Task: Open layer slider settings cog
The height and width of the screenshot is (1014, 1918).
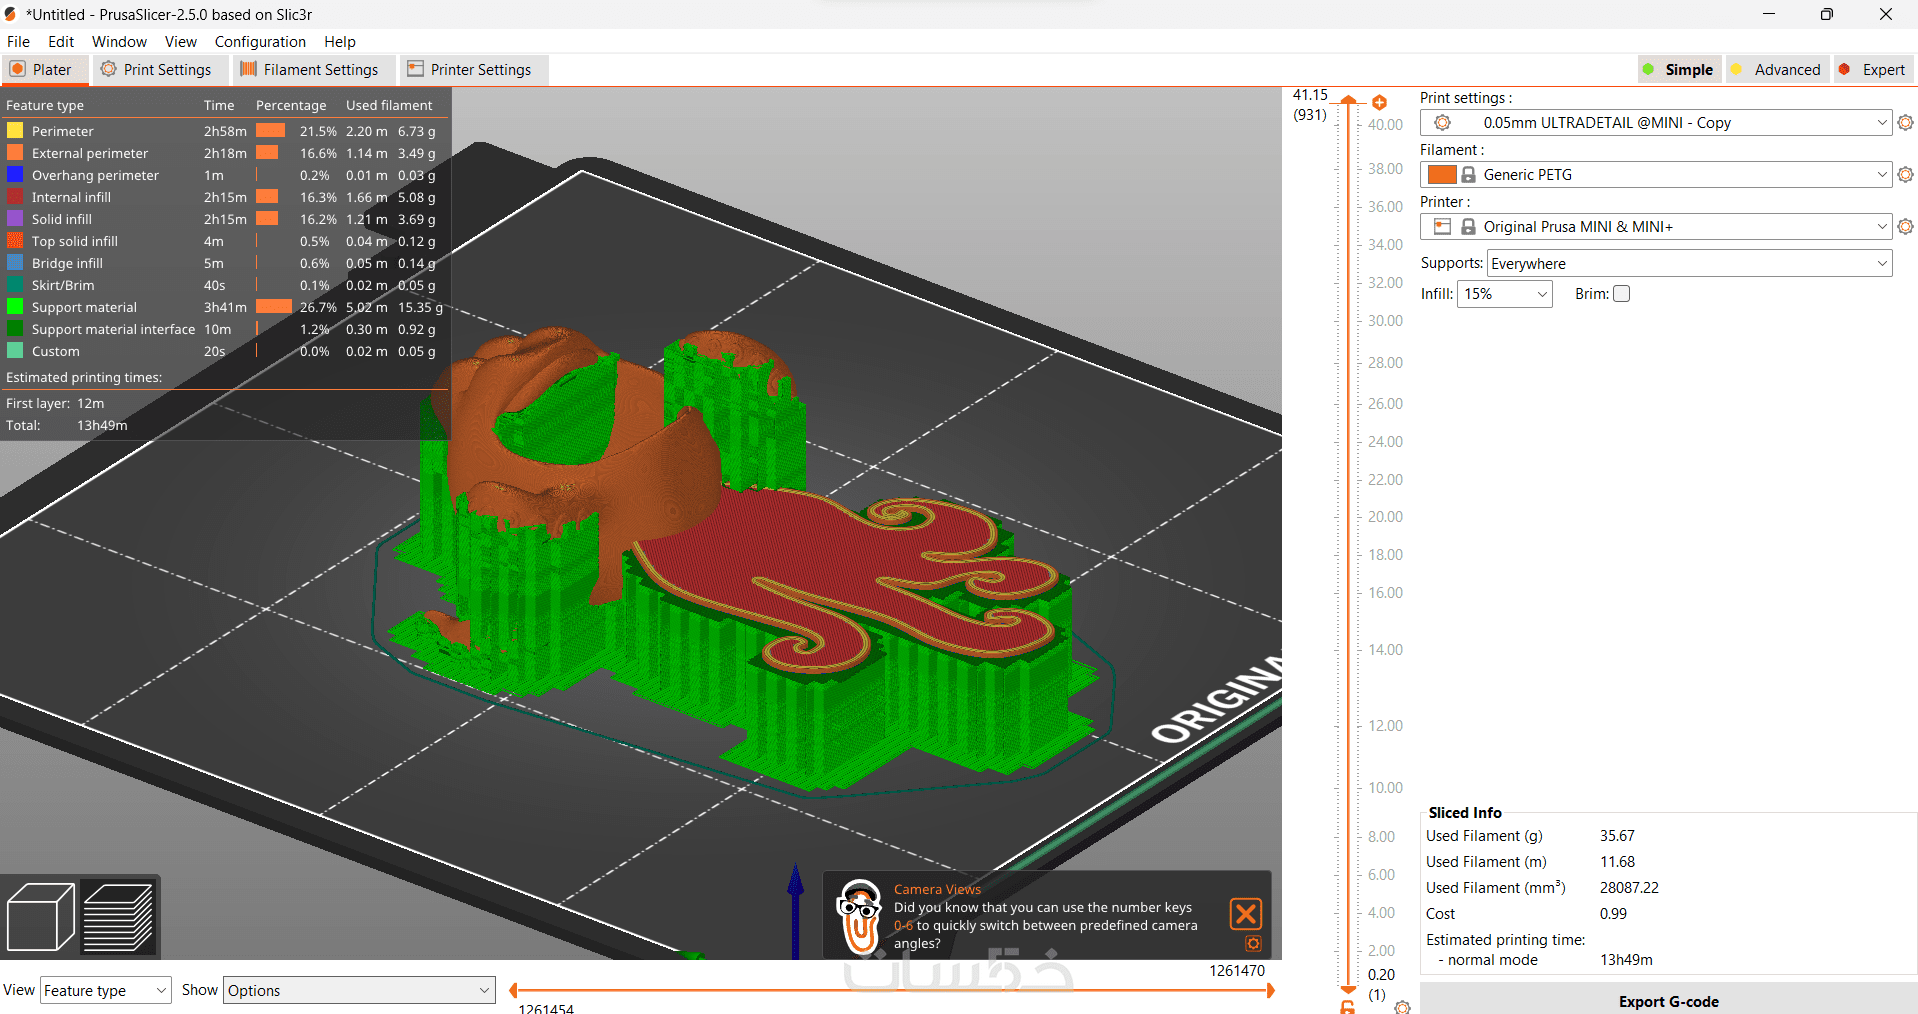Action: pyautogui.click(x=1402, y=1007)
